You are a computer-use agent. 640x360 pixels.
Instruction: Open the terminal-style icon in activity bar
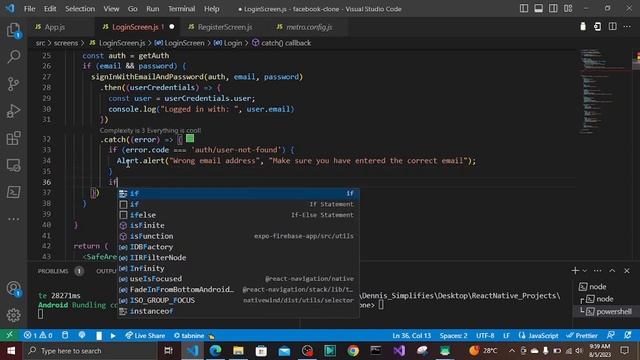[13, 192]
